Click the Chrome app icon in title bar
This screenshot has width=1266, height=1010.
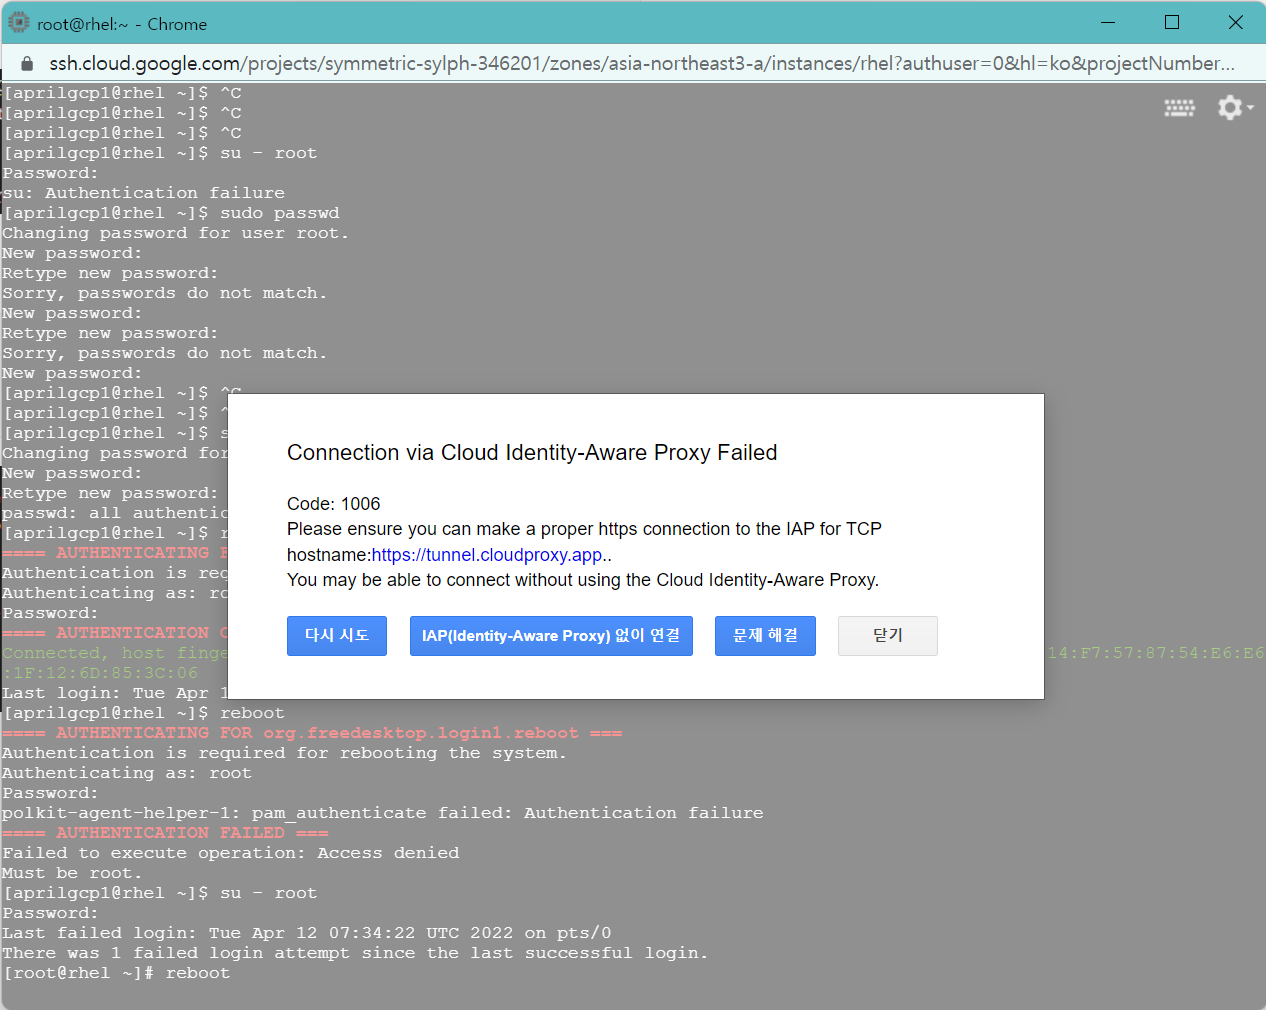coord(19,23)
